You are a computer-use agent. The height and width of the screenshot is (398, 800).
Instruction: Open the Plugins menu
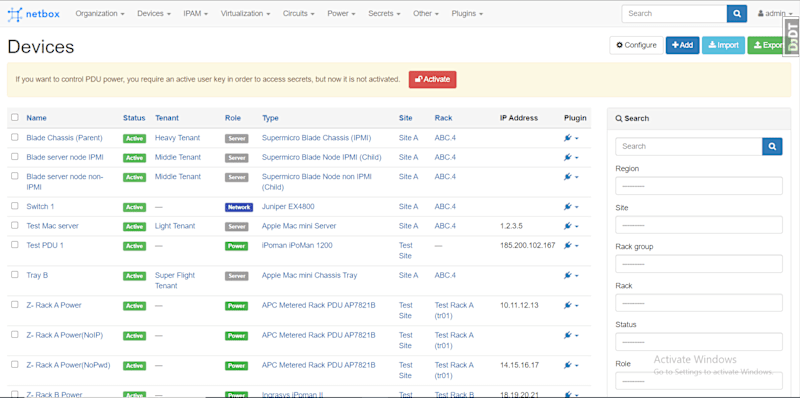point(467,14)
